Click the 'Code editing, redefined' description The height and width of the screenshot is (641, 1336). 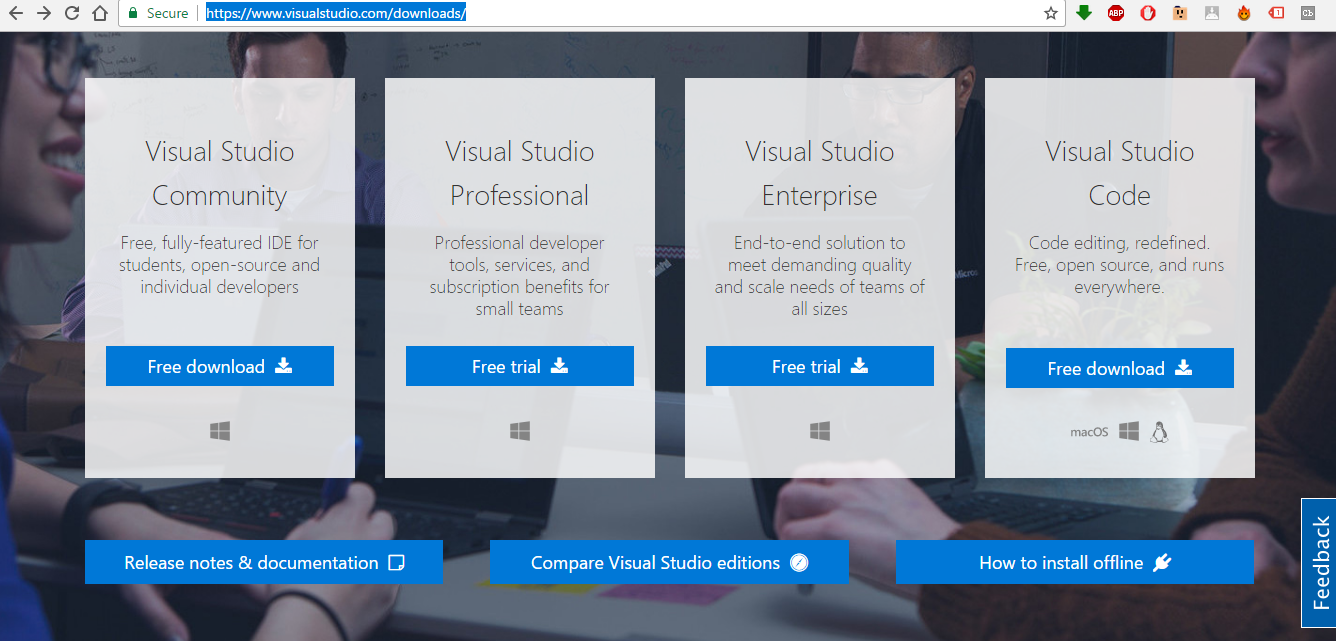(1120, 265)
